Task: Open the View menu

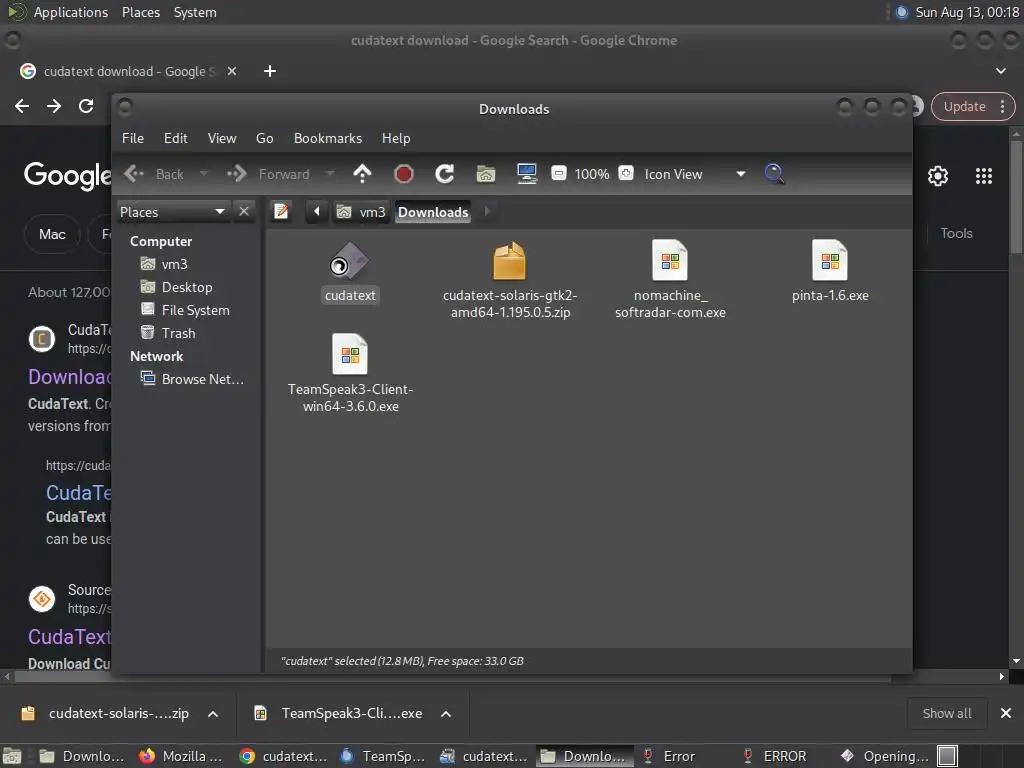Action: pos(222,138)
